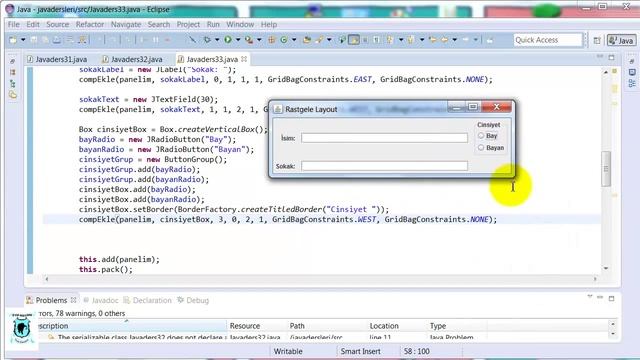Click 'Smart Insert' in status bar

tap(360, 351)
